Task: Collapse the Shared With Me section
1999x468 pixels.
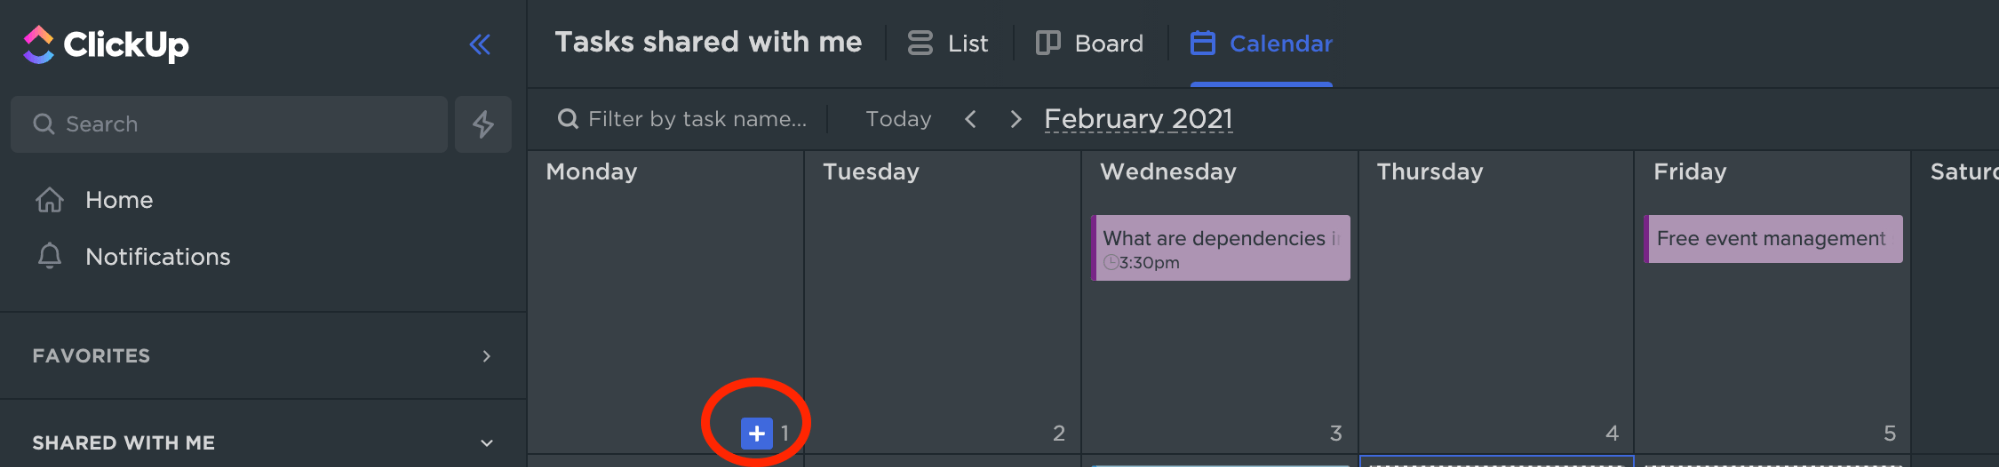Action: [x=486, y=443]
